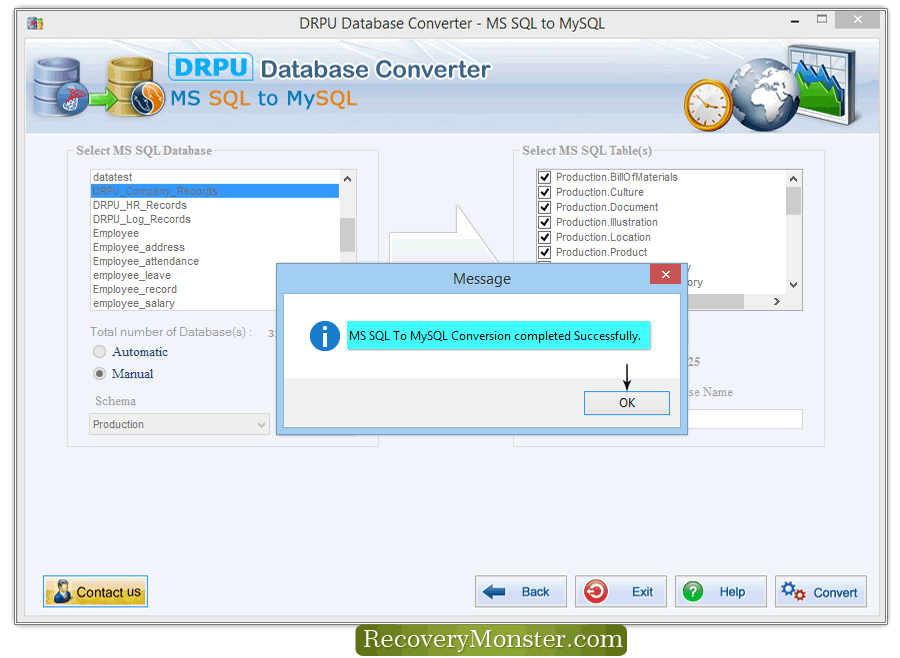Click the table list scroll-down arrow
Screen dimensions: 900x658
pyautogui.click(x=793, y=285)
